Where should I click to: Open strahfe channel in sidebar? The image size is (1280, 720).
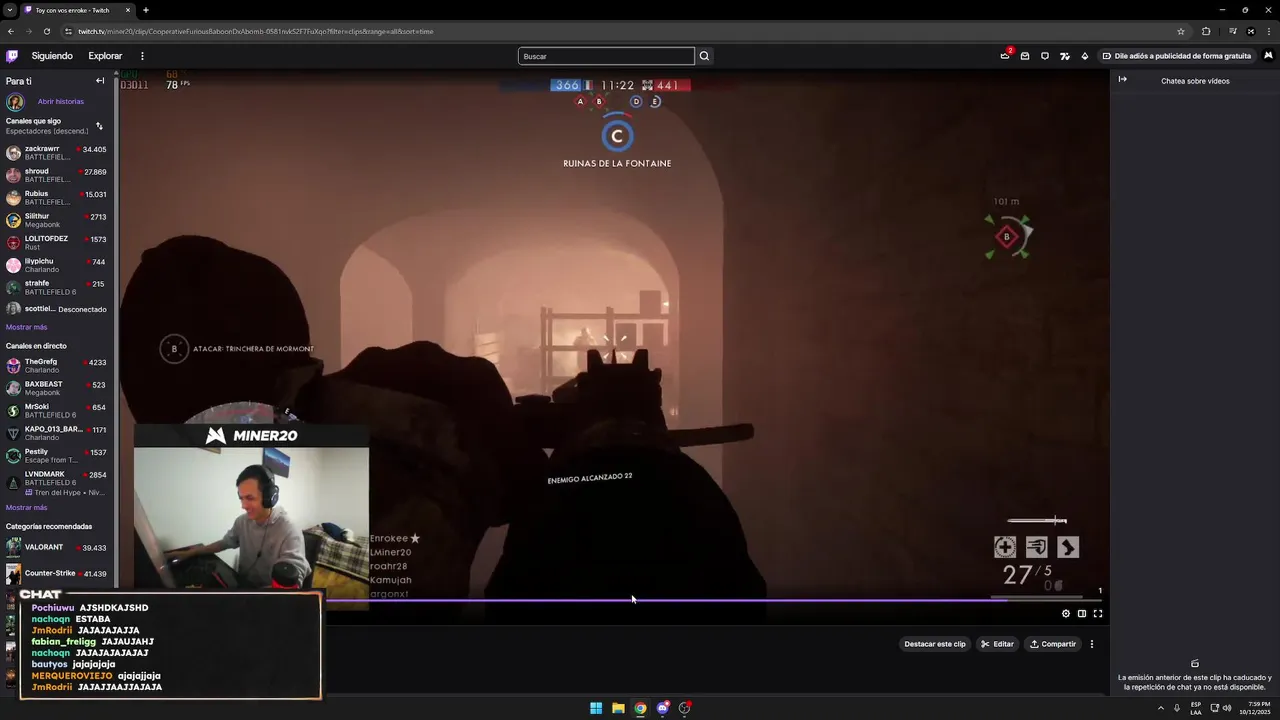[x=57, y=287]
